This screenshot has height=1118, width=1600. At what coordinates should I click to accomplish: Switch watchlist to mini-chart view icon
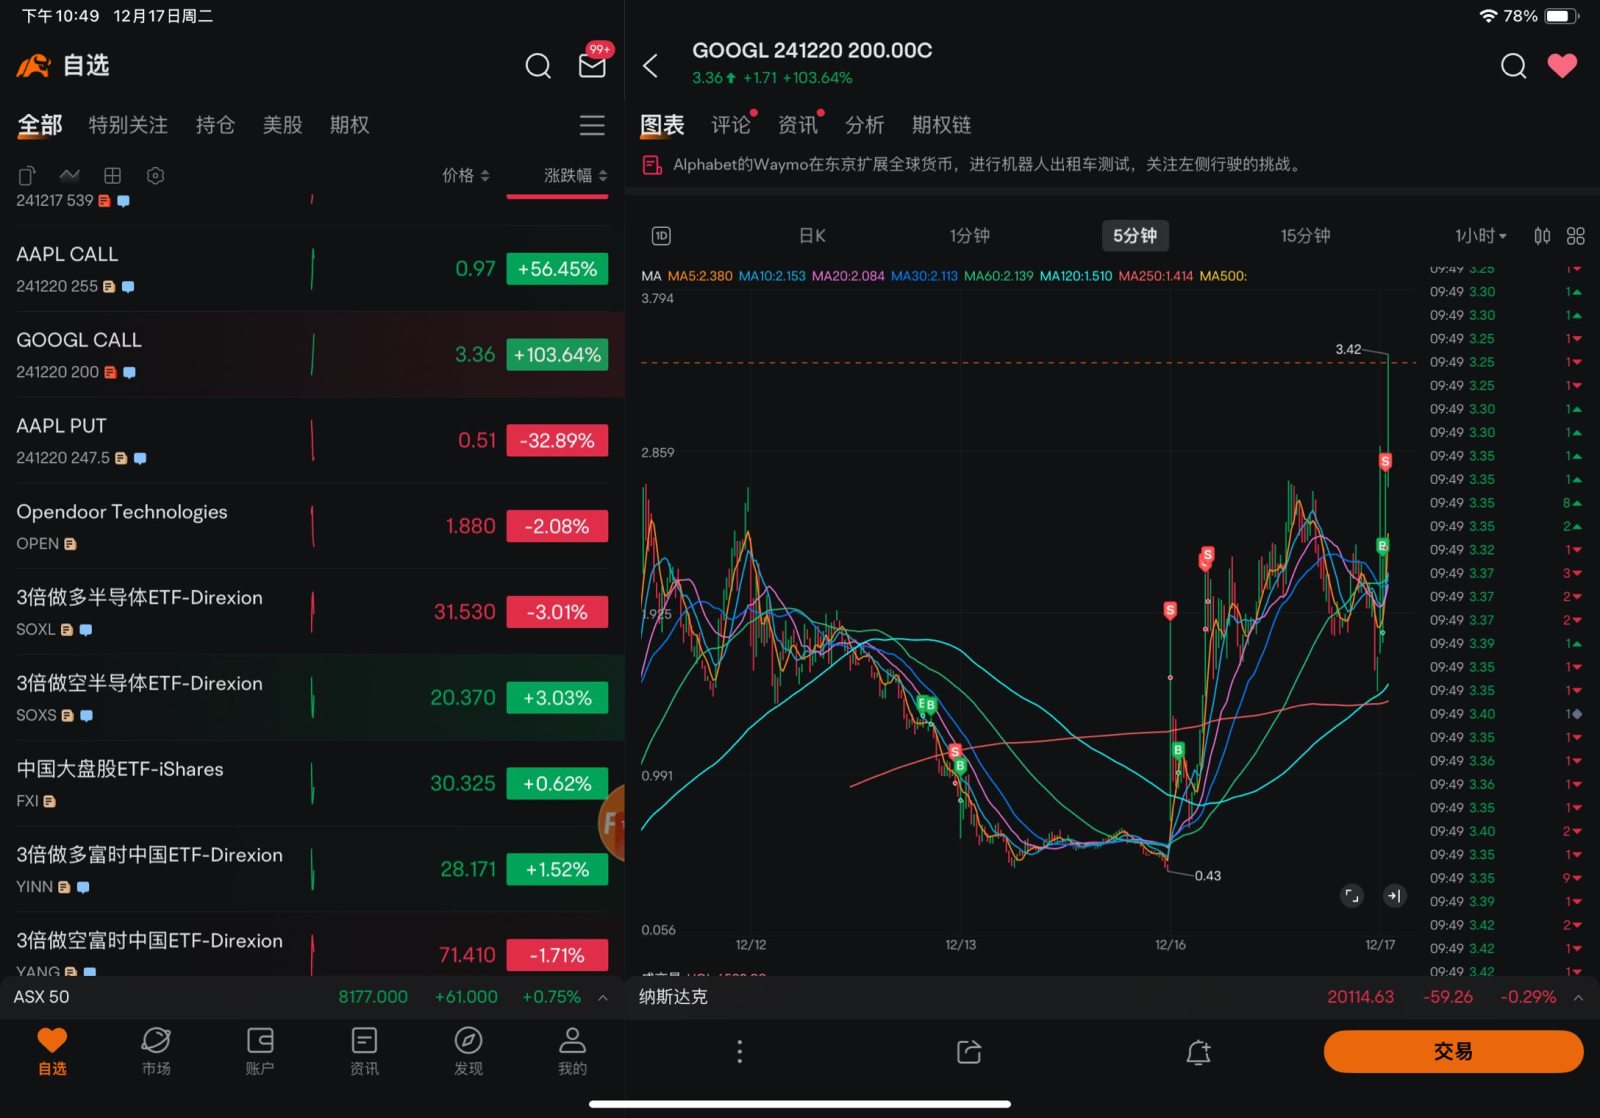coord(70,175)
